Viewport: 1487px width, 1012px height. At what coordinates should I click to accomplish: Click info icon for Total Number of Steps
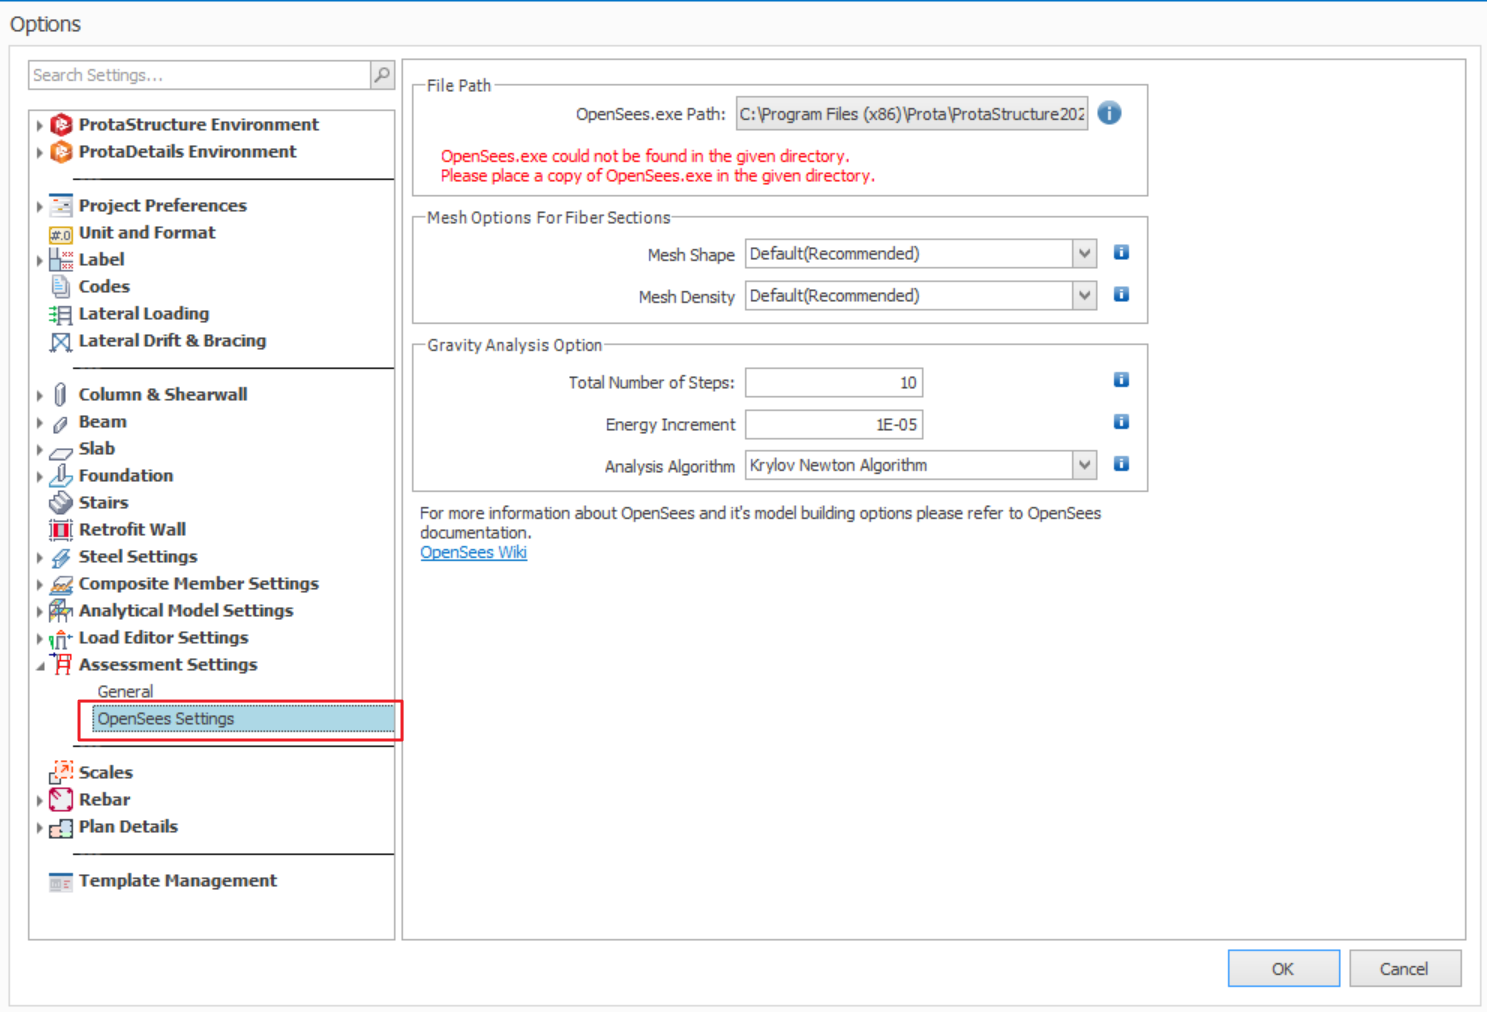(1121, 380)
